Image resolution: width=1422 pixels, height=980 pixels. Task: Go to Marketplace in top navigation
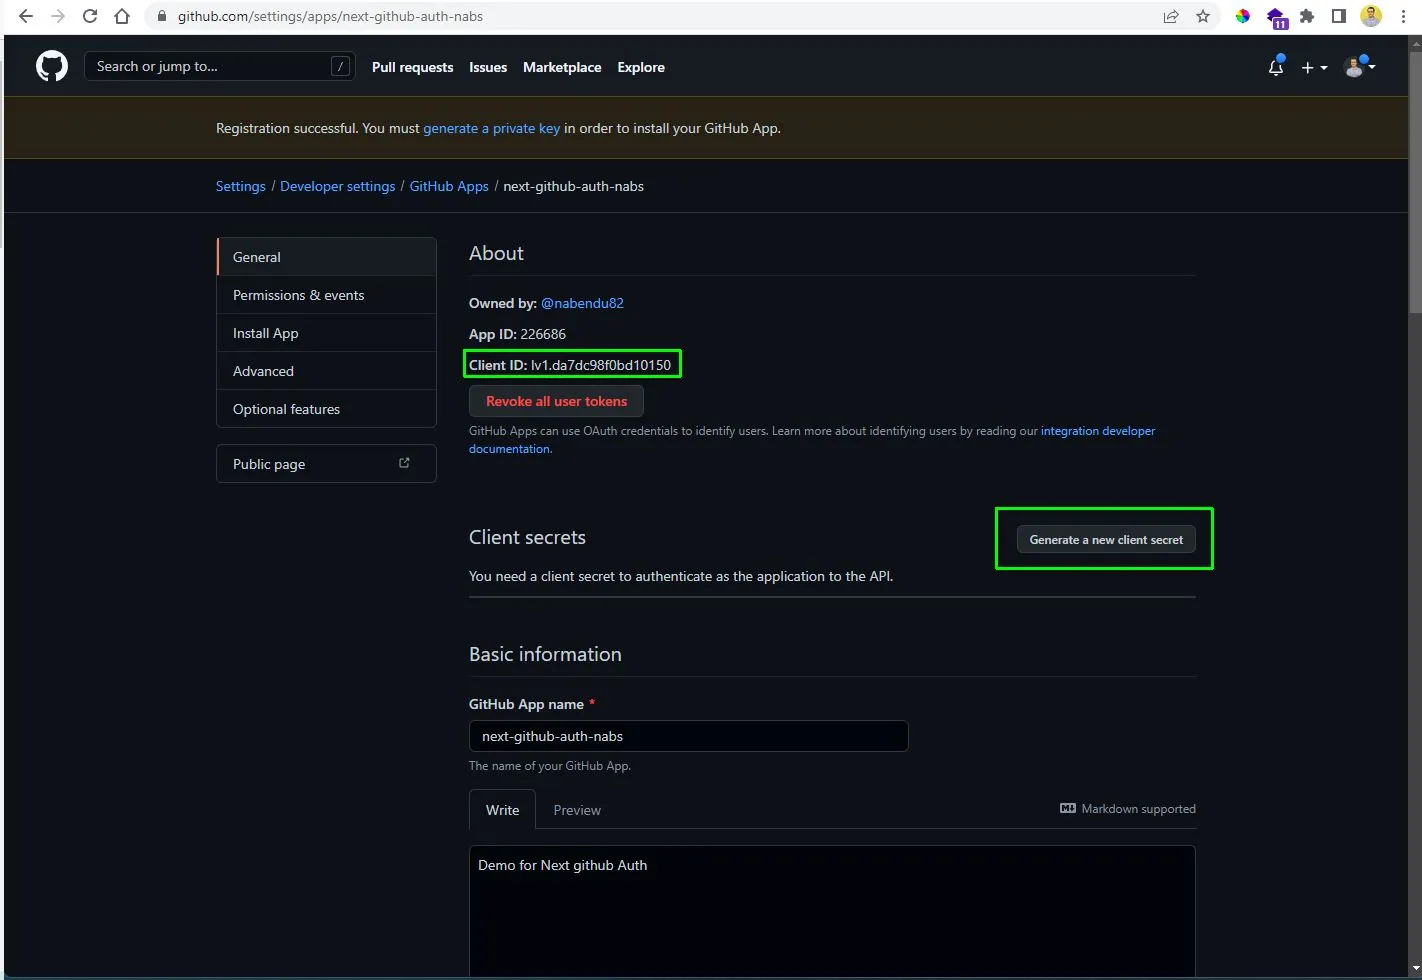[x=562, y=67]
